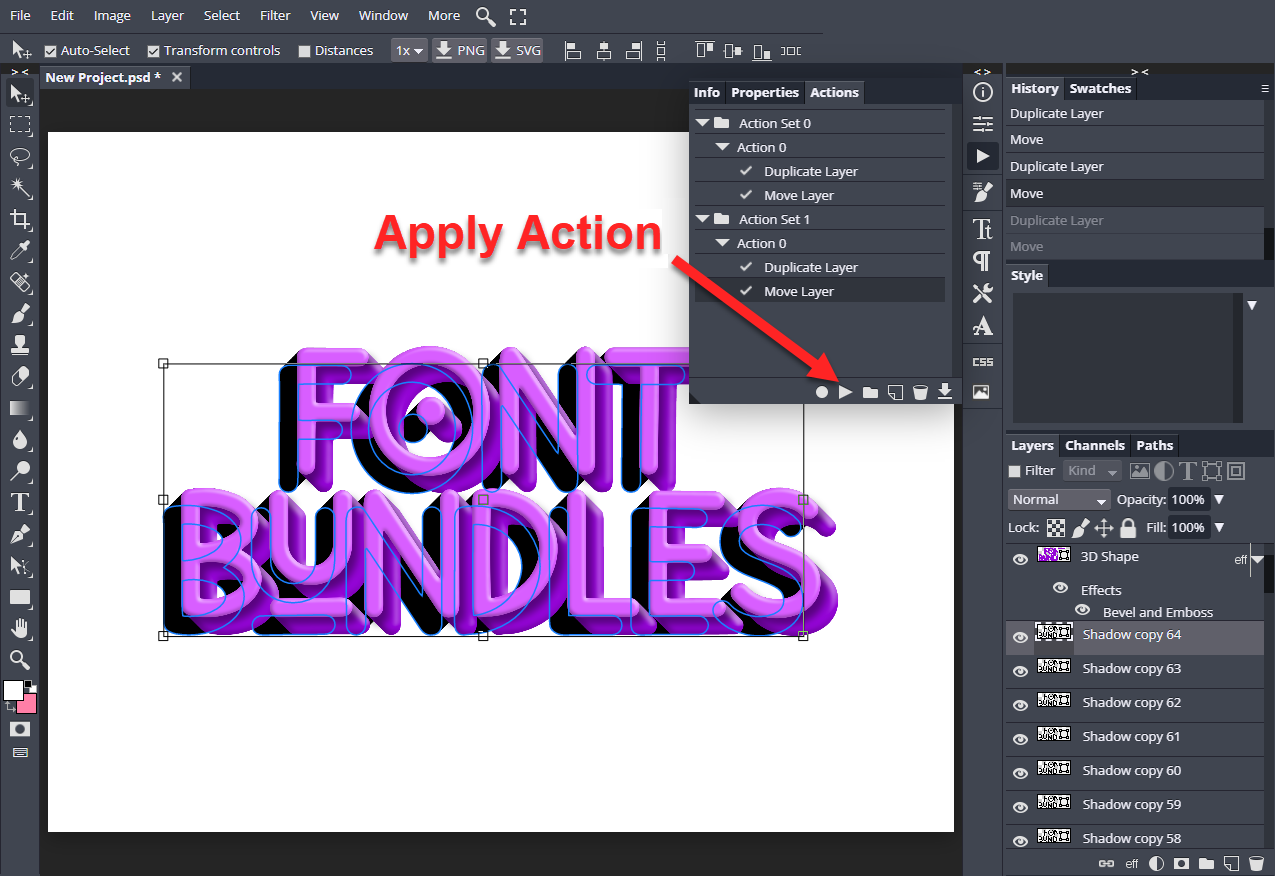1275x876 pixels.
Task: Delete selected action with trash icon
Action: [920, 392]
